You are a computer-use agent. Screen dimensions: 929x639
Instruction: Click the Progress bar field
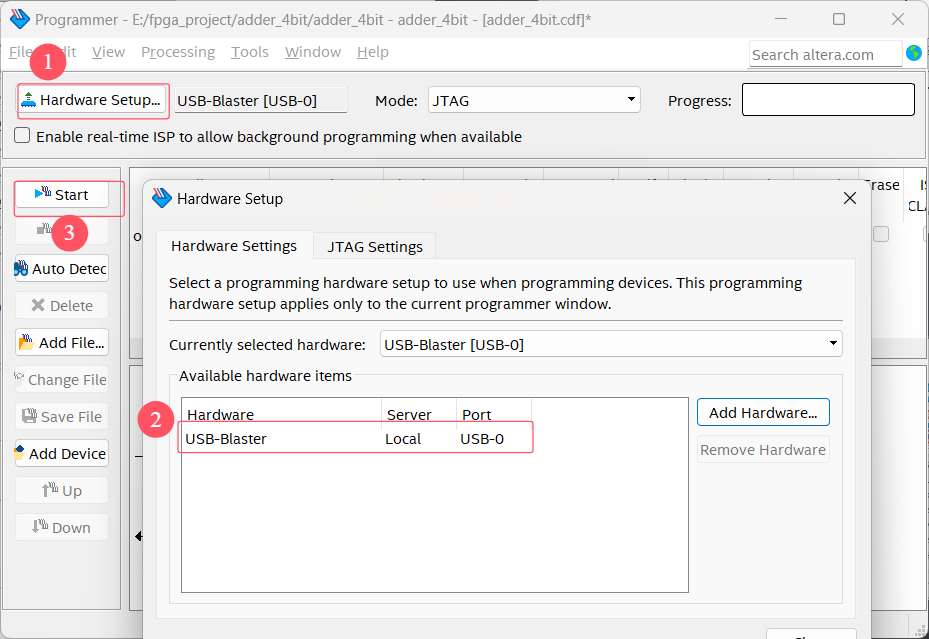pos(828,99)
